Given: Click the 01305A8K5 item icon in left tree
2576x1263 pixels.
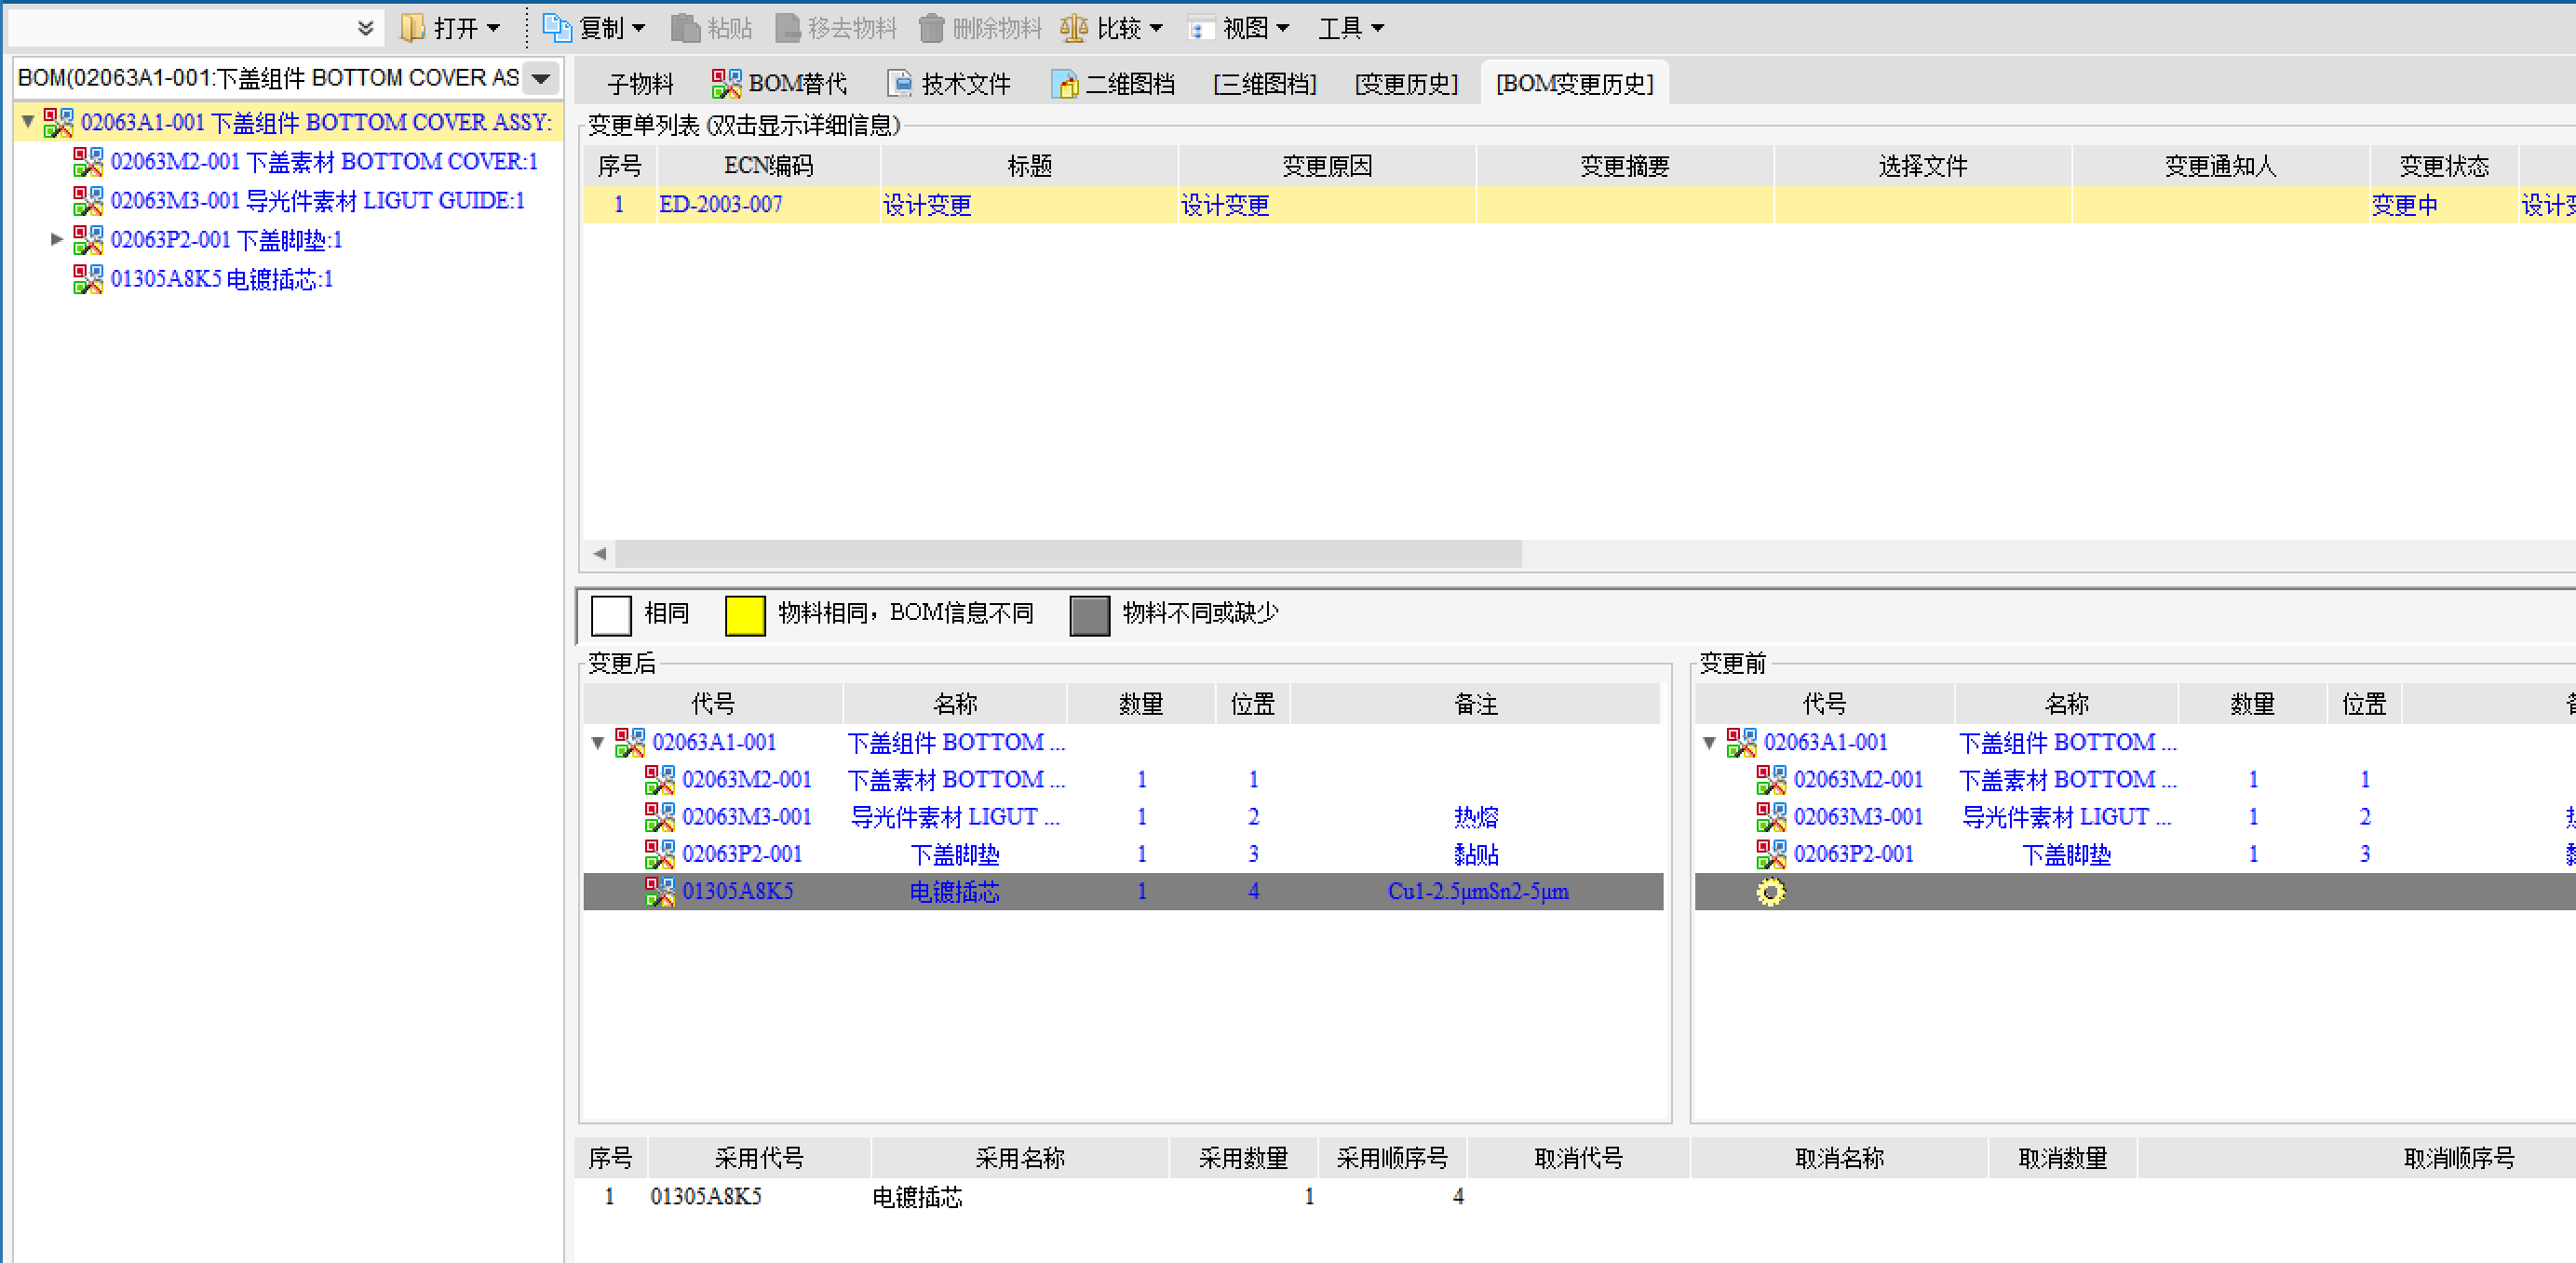Looking at the screenshot, I should click(88, 279).
